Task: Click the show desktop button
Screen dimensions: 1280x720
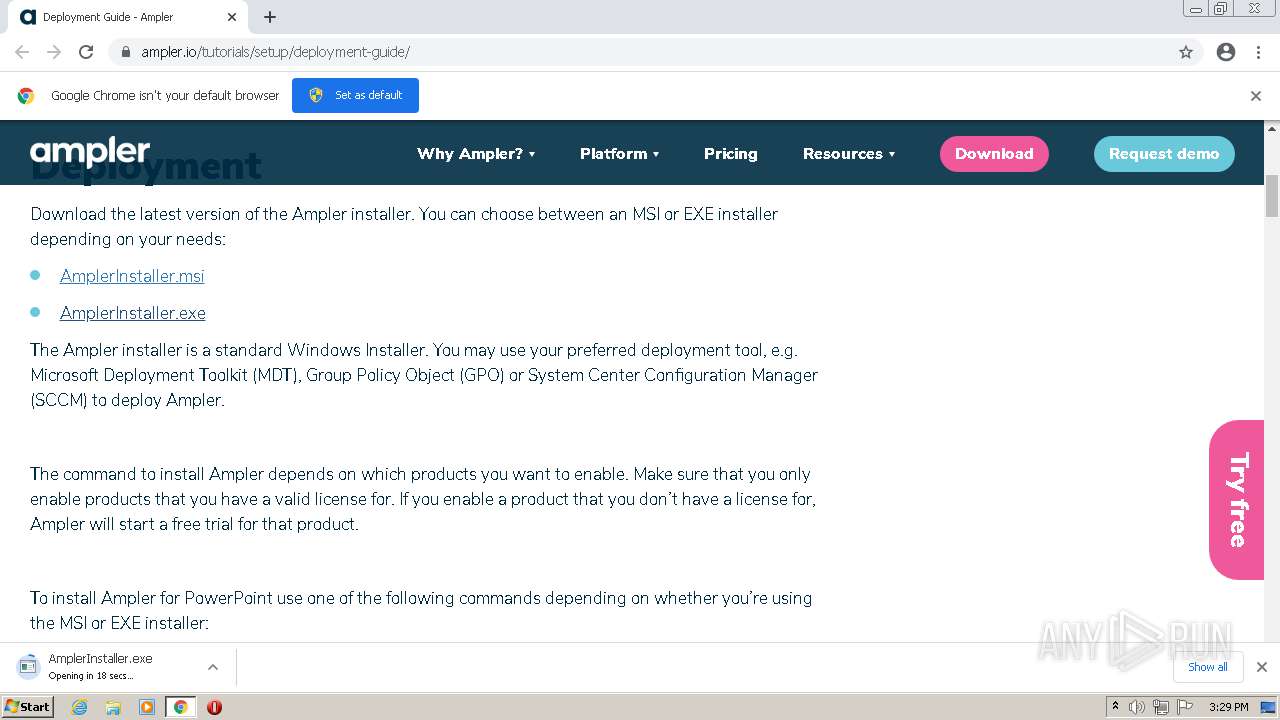Action: pyautogui.click(x=1269, y=707)
